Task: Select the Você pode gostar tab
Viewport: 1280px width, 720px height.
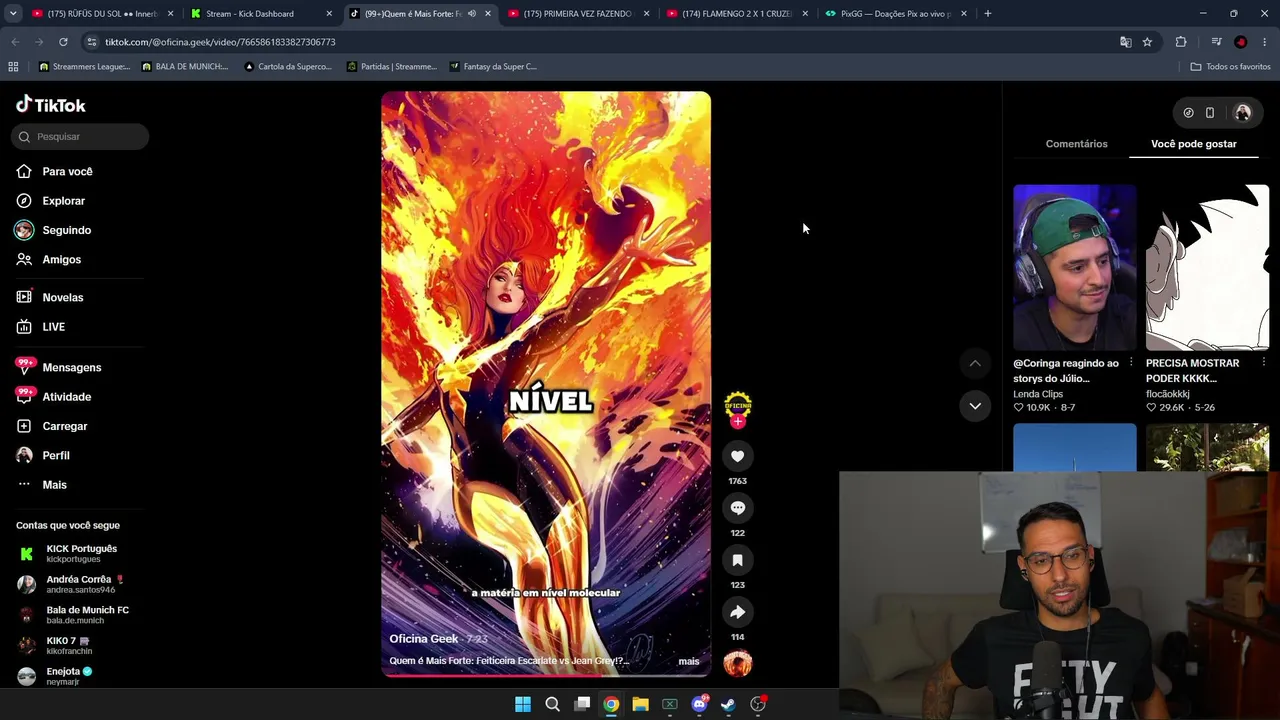Action: 1193,144
